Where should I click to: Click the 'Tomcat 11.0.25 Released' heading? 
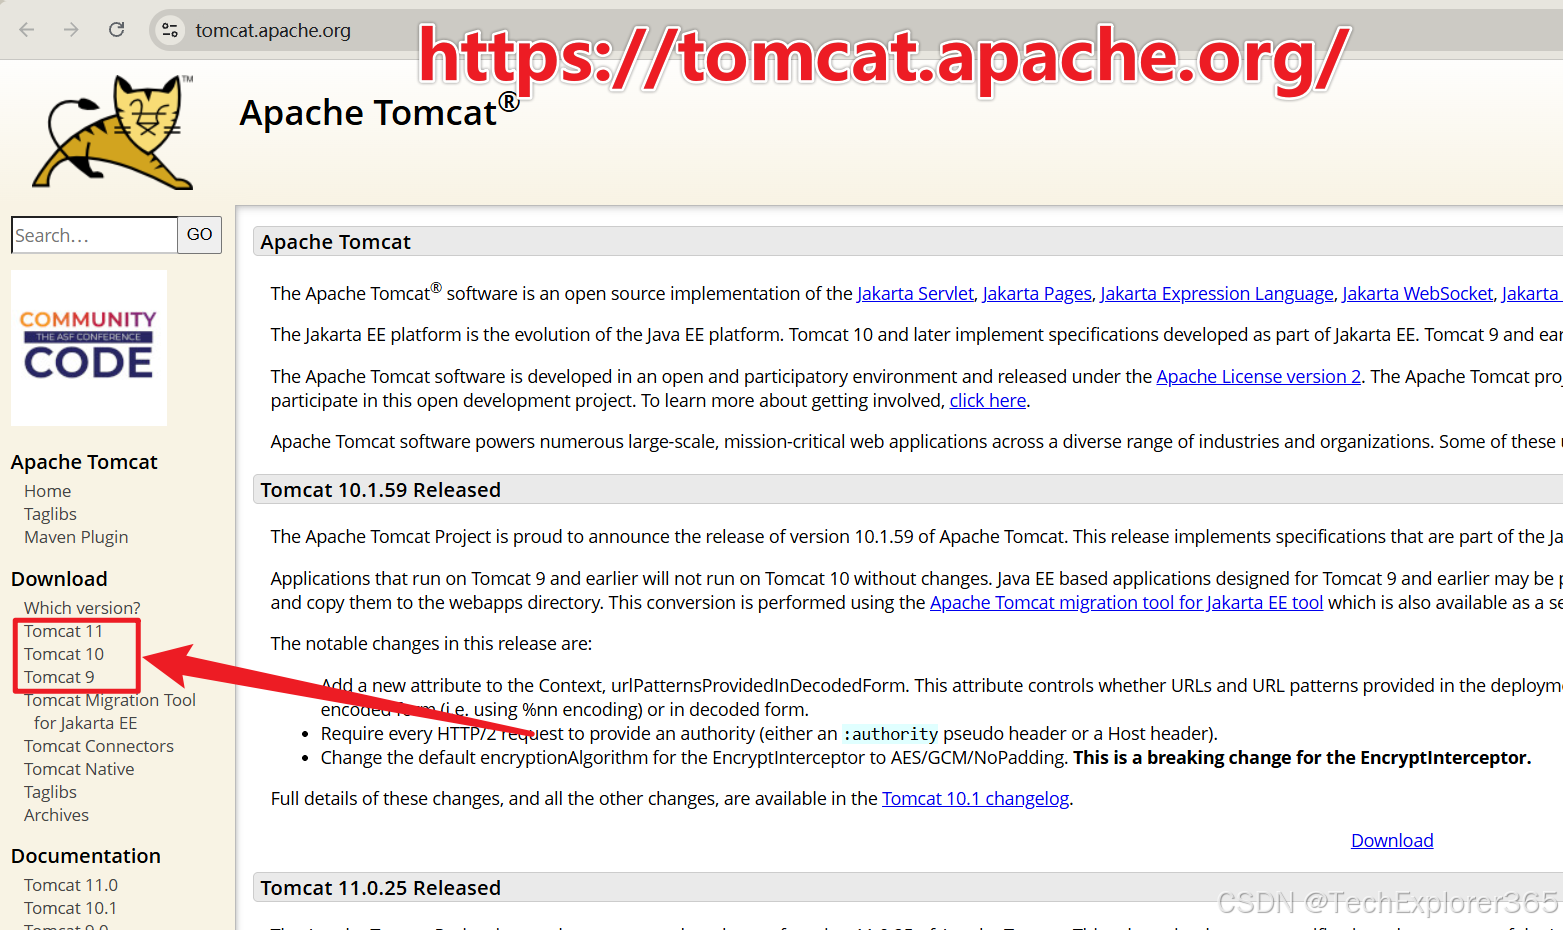coord(381,888)
